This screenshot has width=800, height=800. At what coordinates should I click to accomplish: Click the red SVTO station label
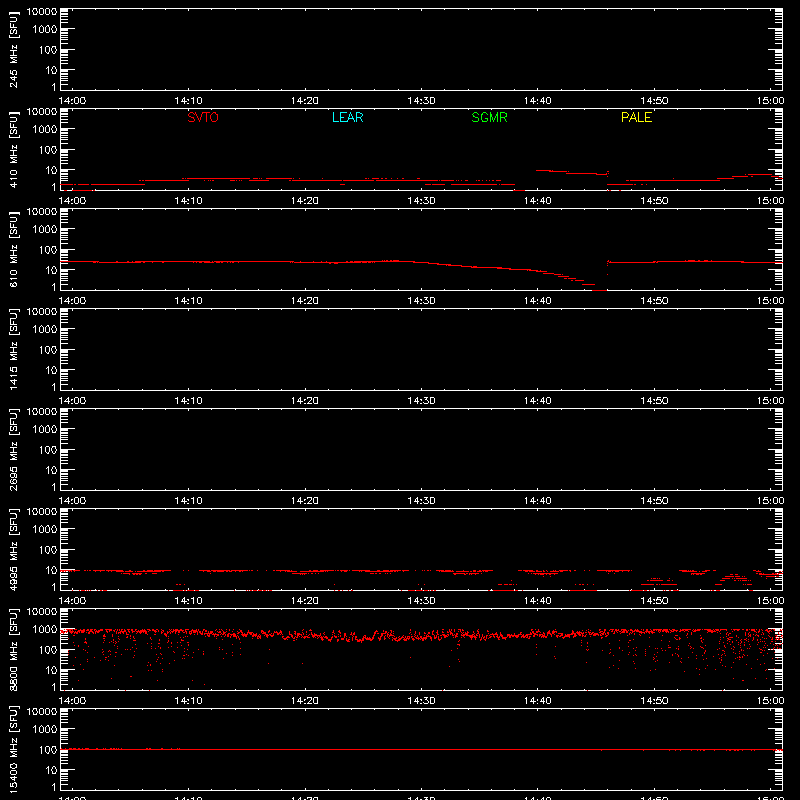(203, 117)
